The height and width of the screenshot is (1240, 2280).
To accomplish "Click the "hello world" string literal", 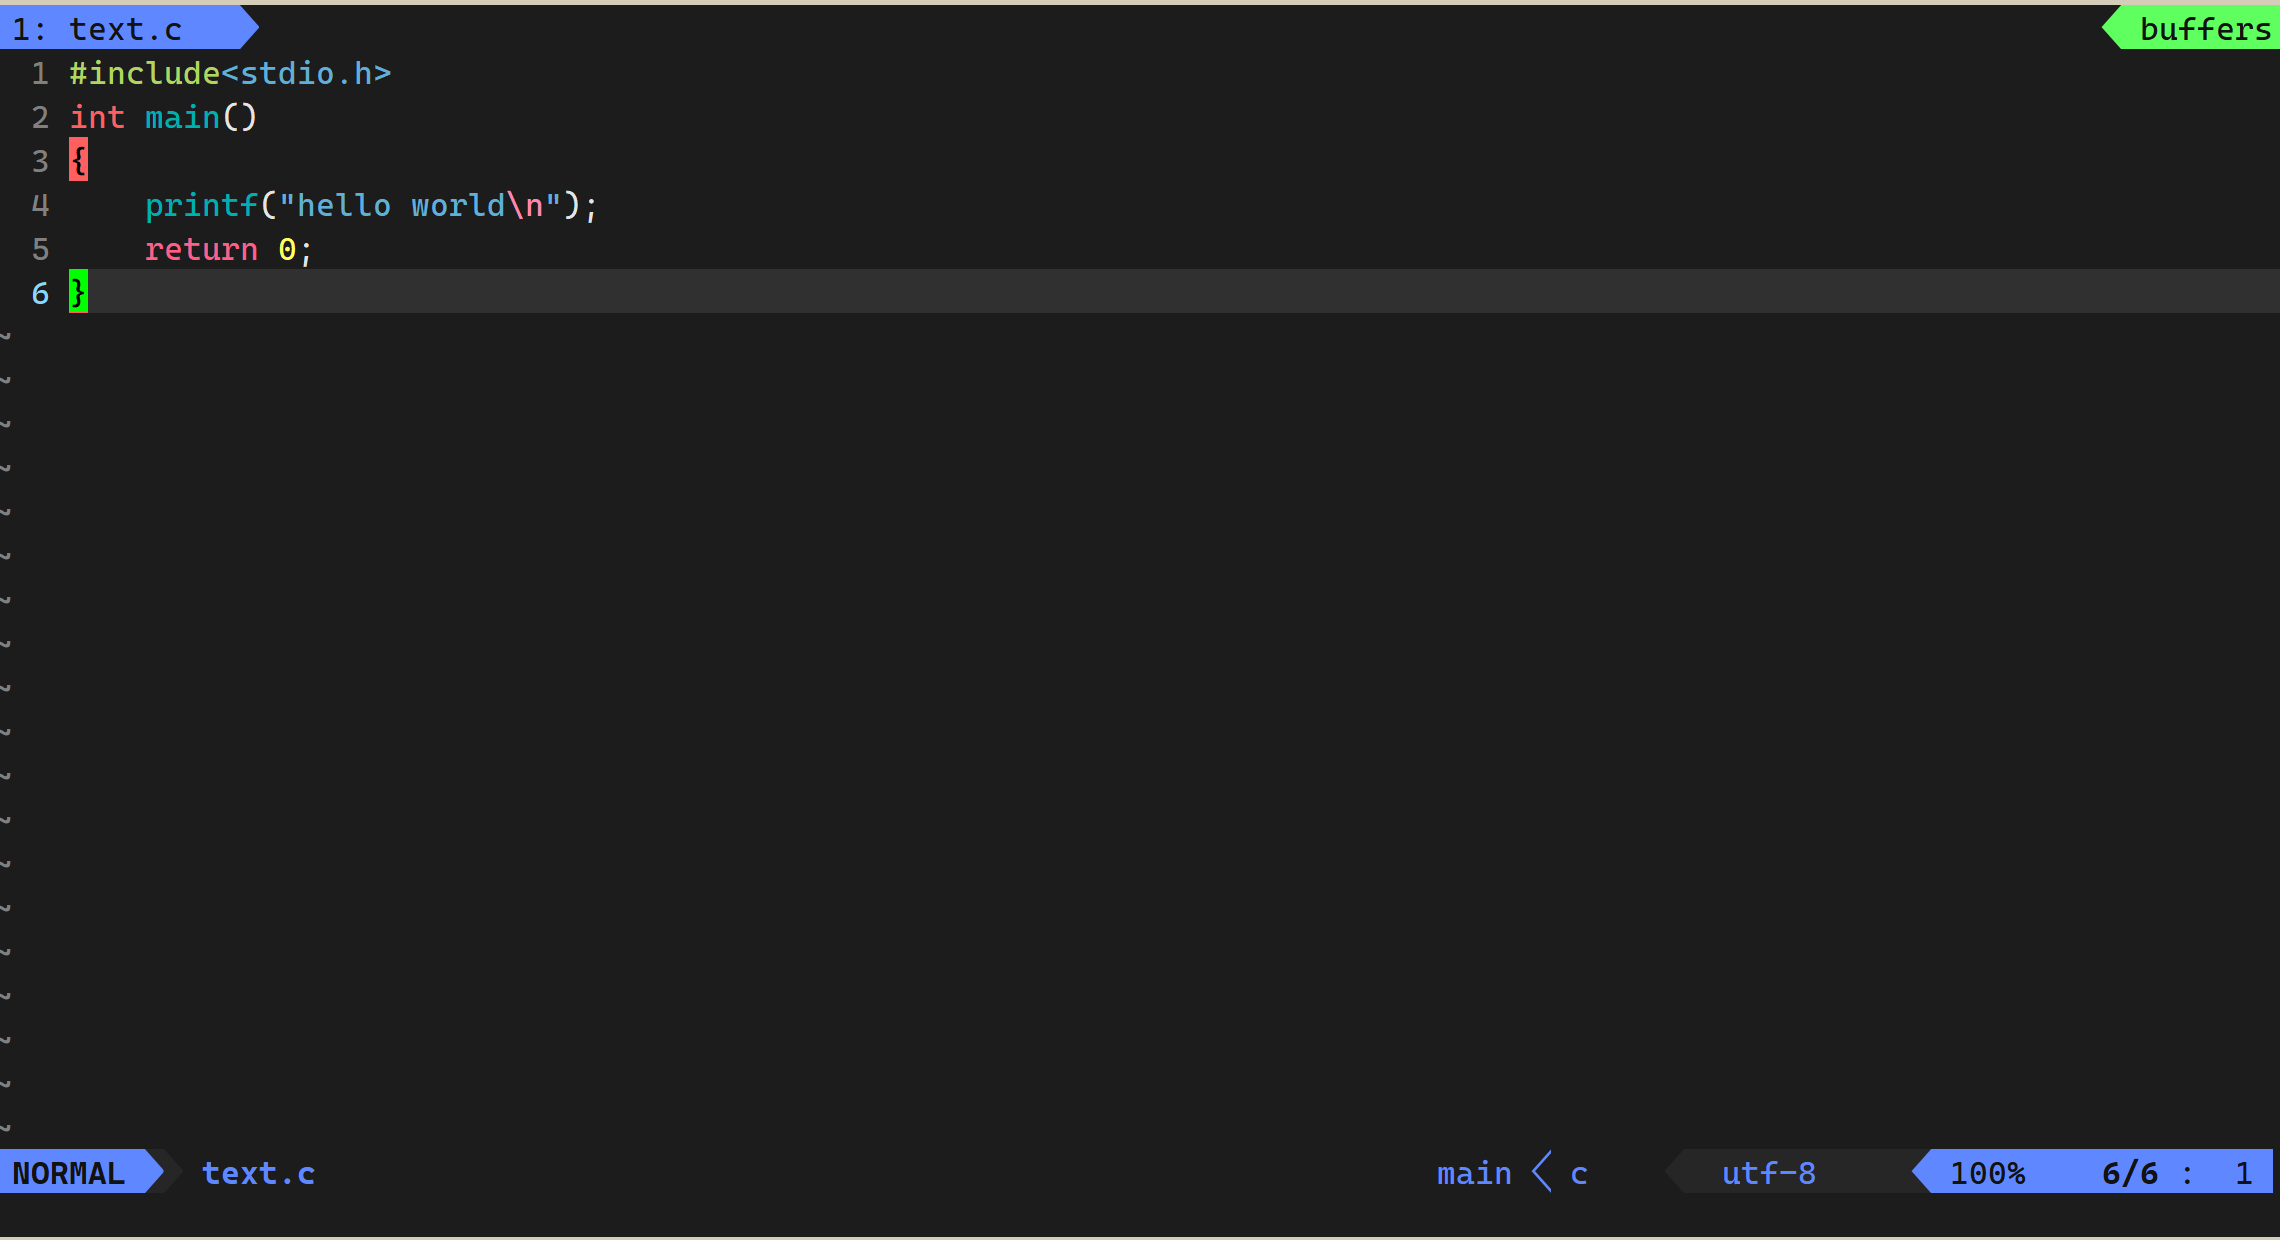I will (x=420, y=205).
